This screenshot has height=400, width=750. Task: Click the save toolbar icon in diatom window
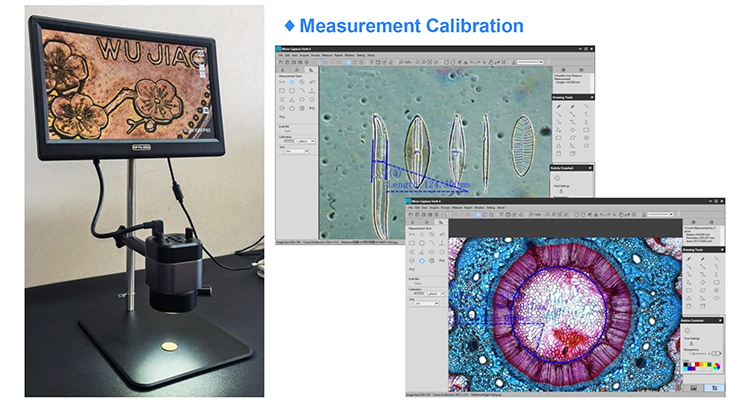(x=287, y=62)
